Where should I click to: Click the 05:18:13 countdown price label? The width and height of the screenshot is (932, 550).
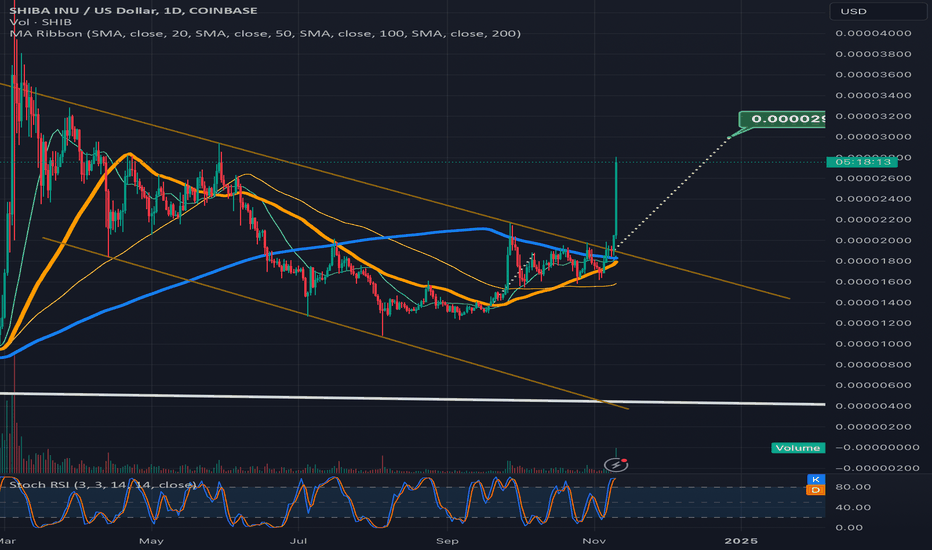[x=862, y=162]
